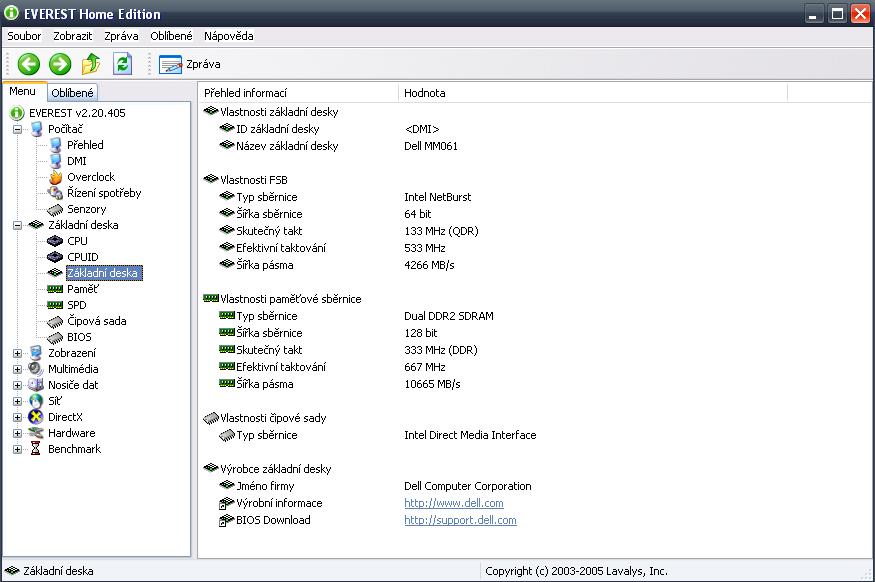Click the Senzory sensor icon
This screenshot has width=875, height=582.
55,210
